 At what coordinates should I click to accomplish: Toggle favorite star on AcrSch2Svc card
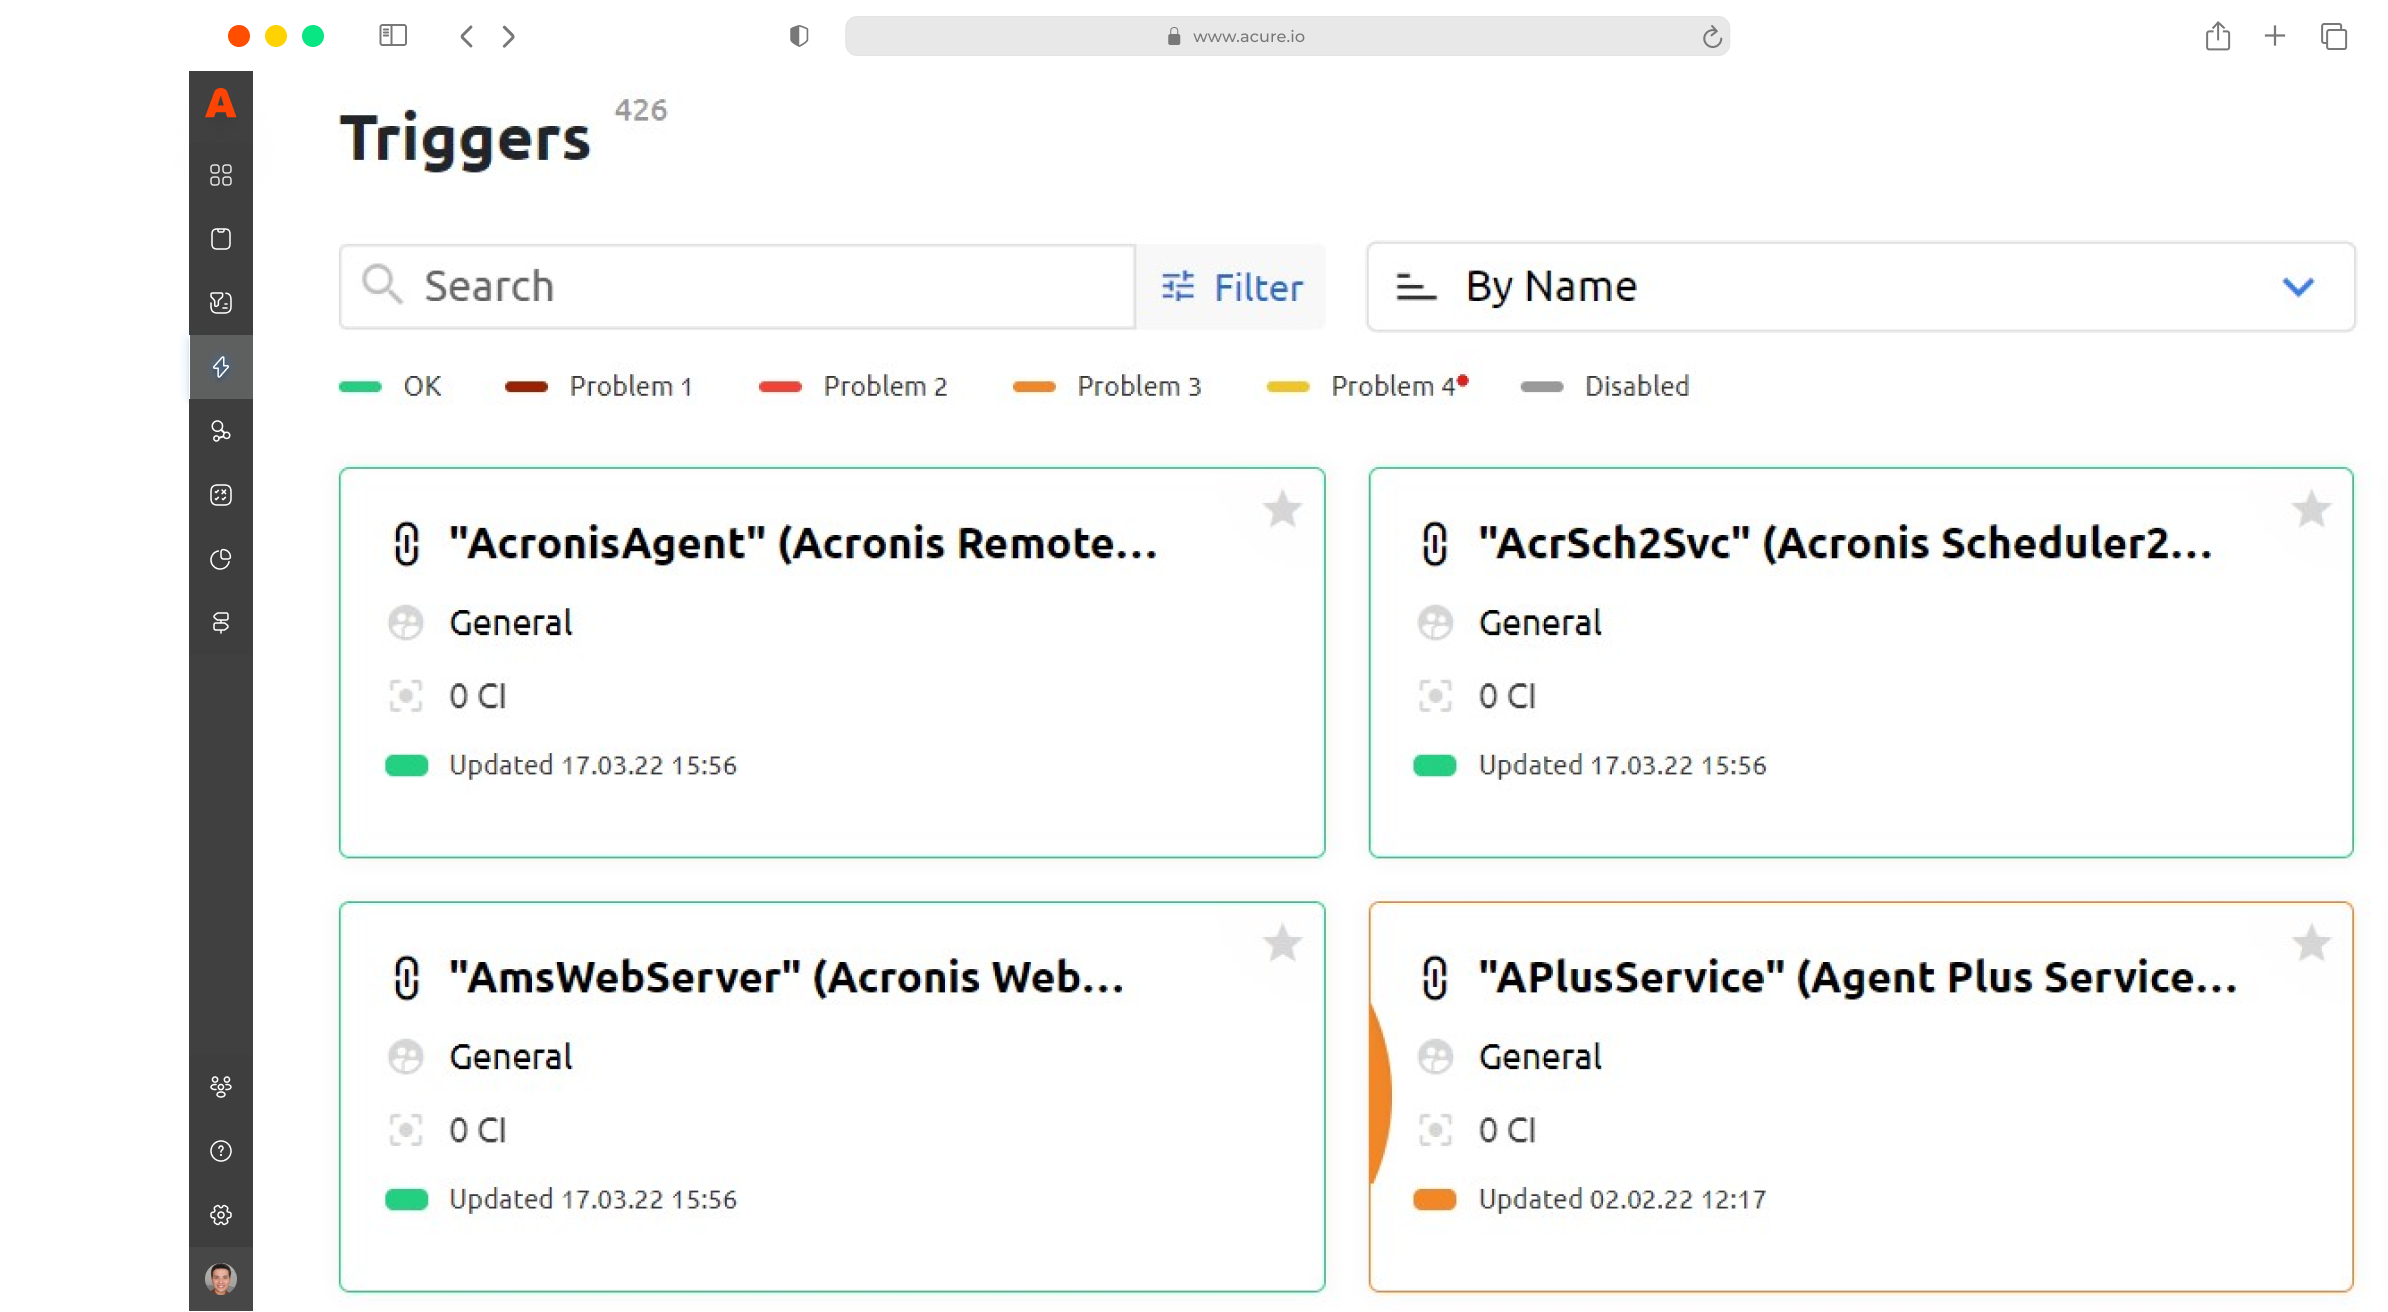[x=2311, y=510]
